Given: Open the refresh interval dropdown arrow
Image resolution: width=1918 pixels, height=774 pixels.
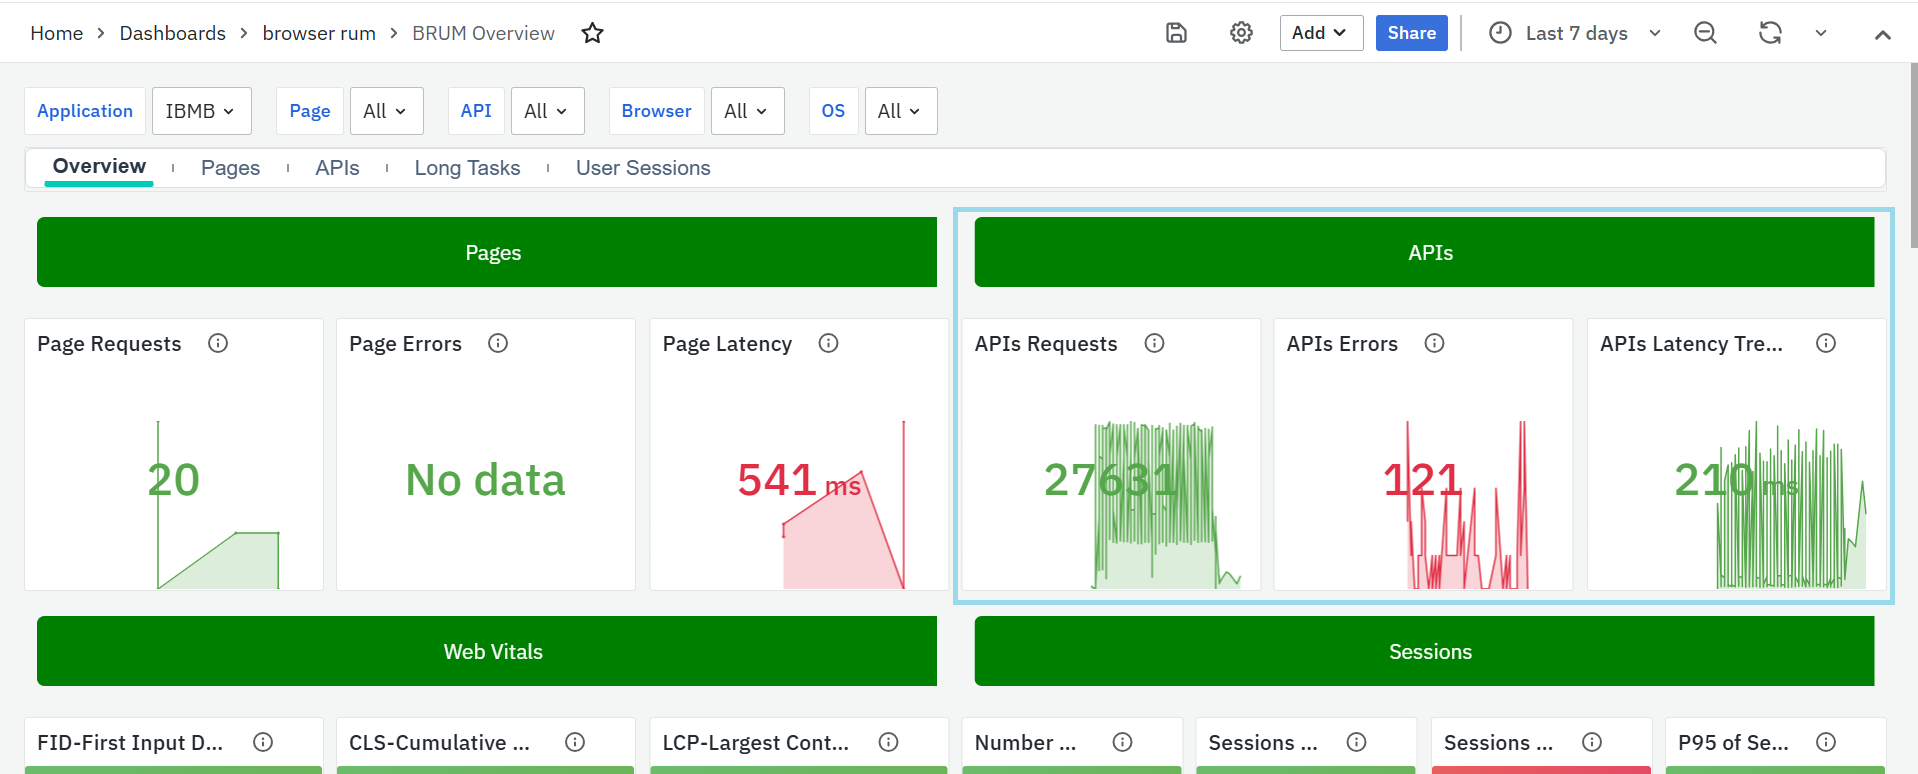Looking at the screenshot, I should 1821,33.
